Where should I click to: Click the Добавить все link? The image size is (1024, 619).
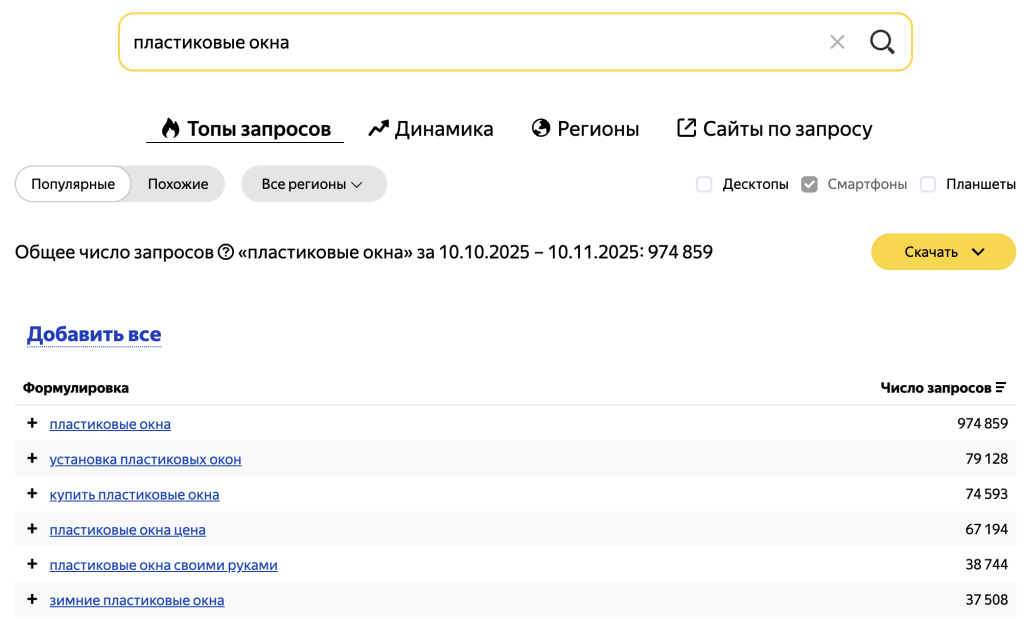[94, 334]
